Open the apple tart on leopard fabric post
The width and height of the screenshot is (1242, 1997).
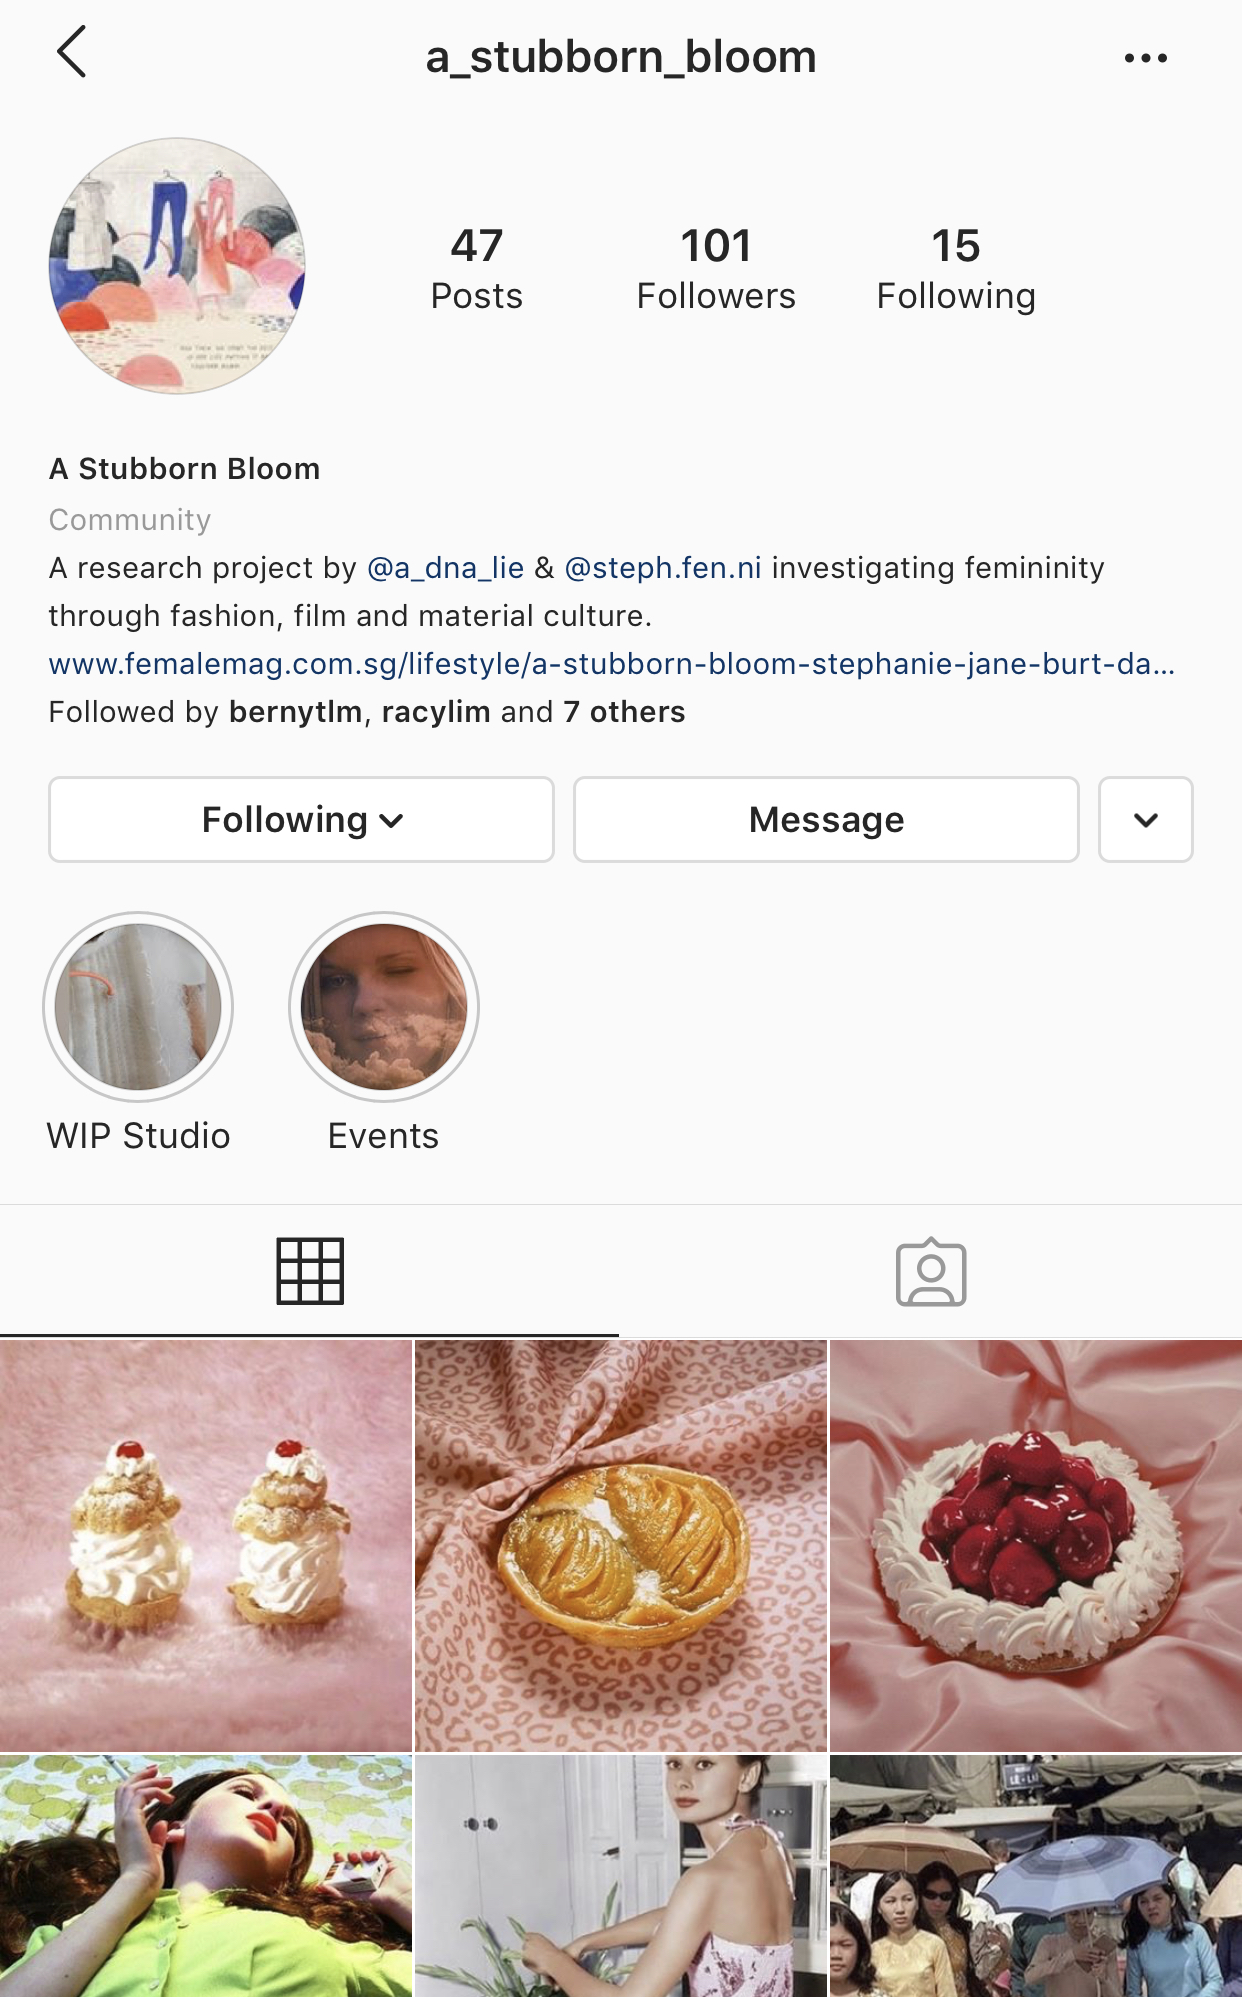click(x=621, y=1546)
